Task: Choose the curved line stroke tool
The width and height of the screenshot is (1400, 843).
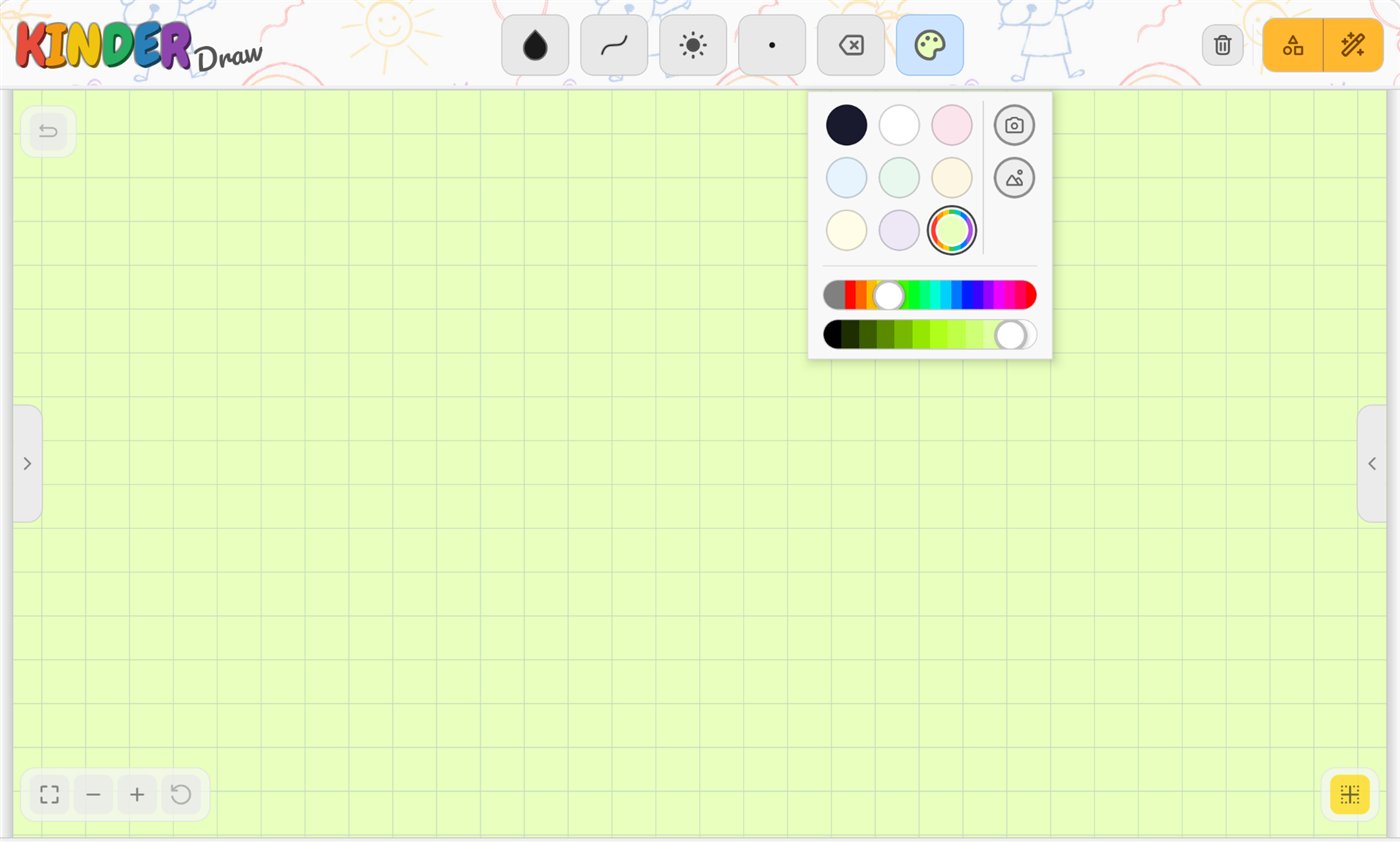Action: click(614, 45)
